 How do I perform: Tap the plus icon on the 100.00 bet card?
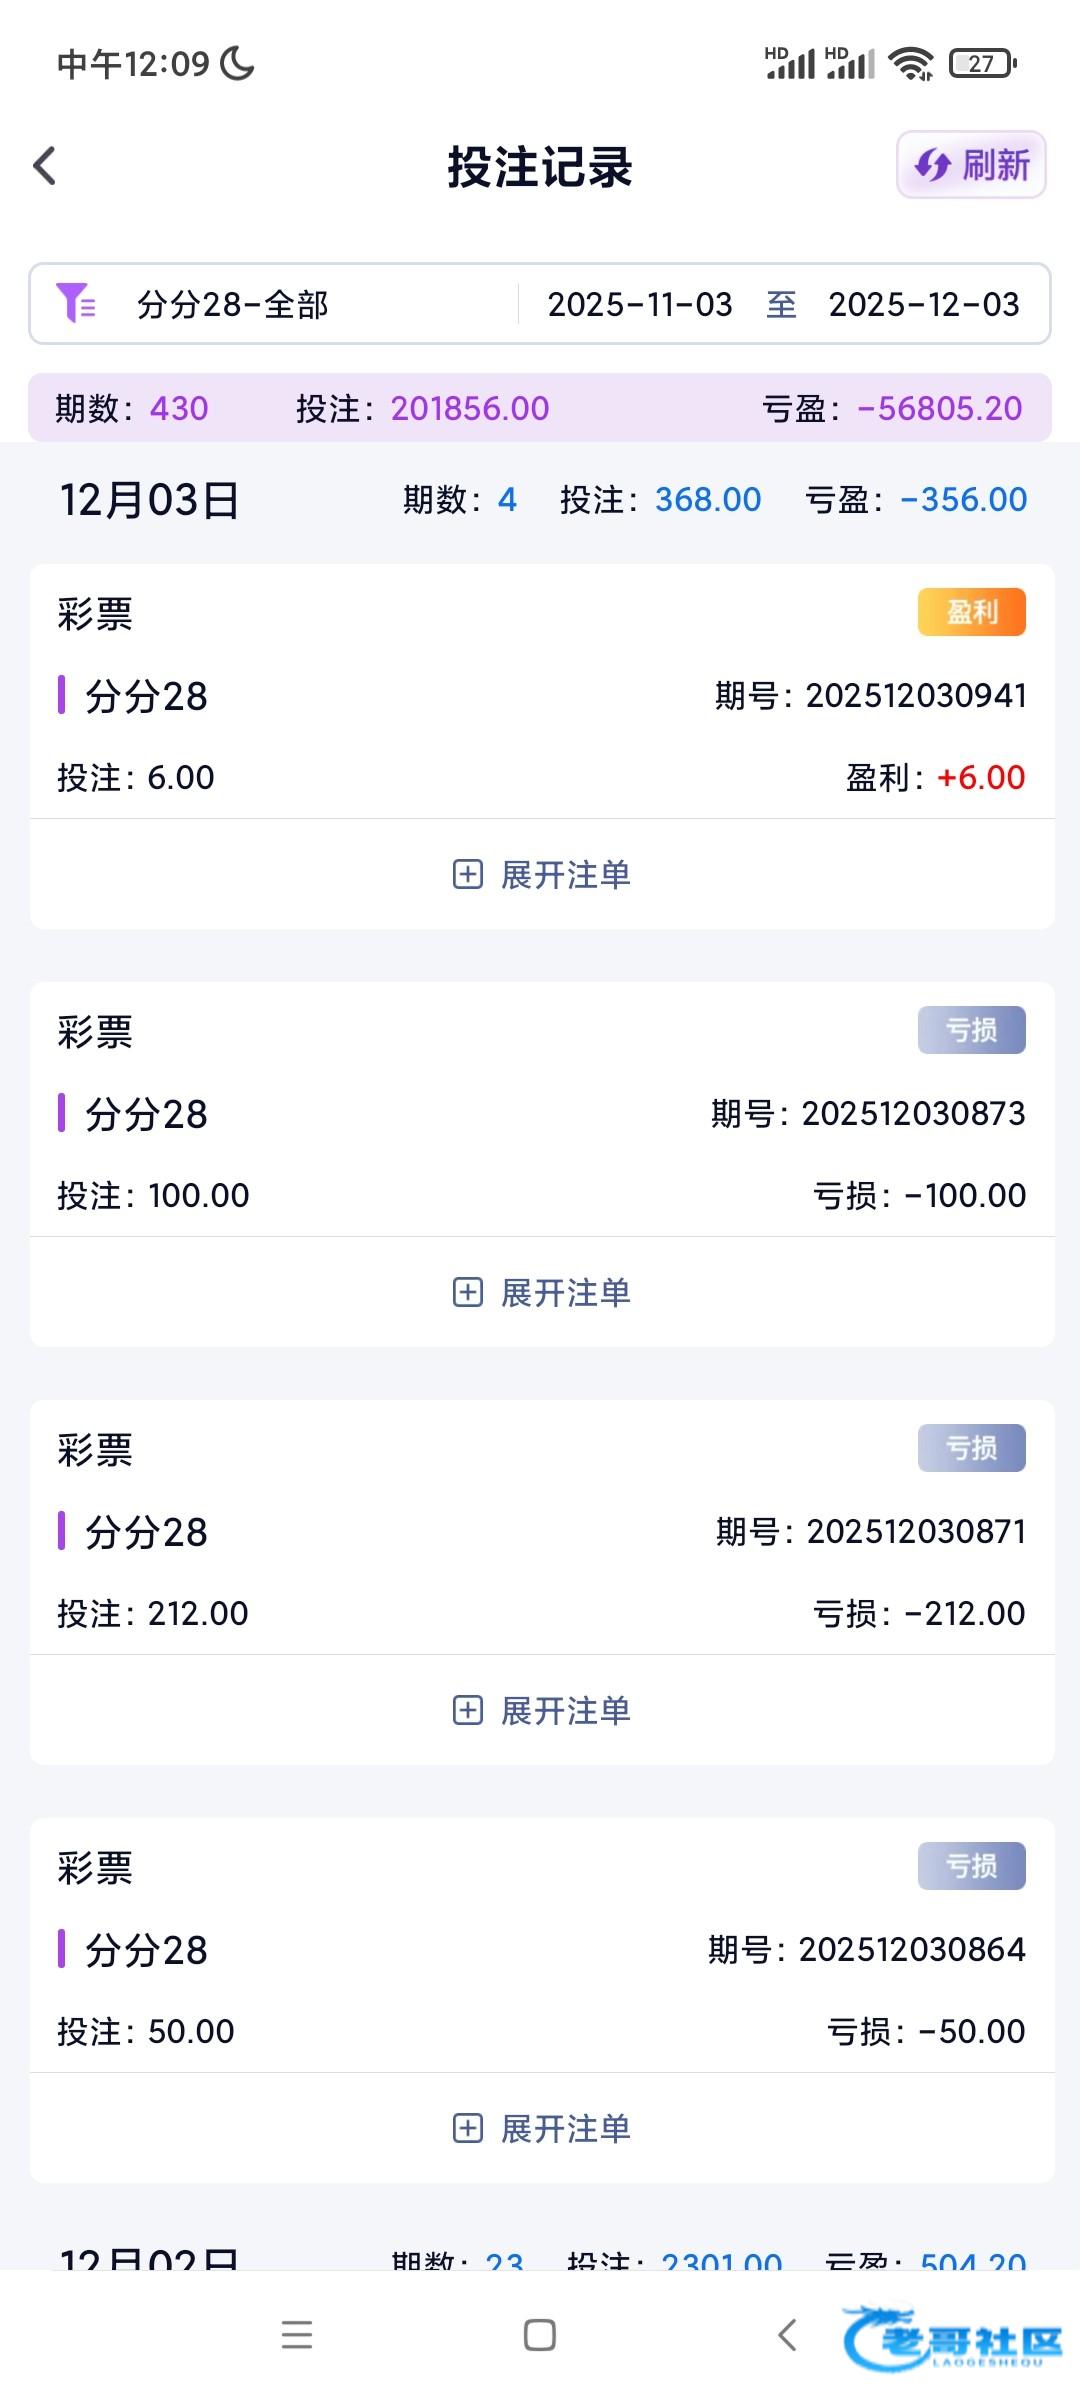(467, 1293)
